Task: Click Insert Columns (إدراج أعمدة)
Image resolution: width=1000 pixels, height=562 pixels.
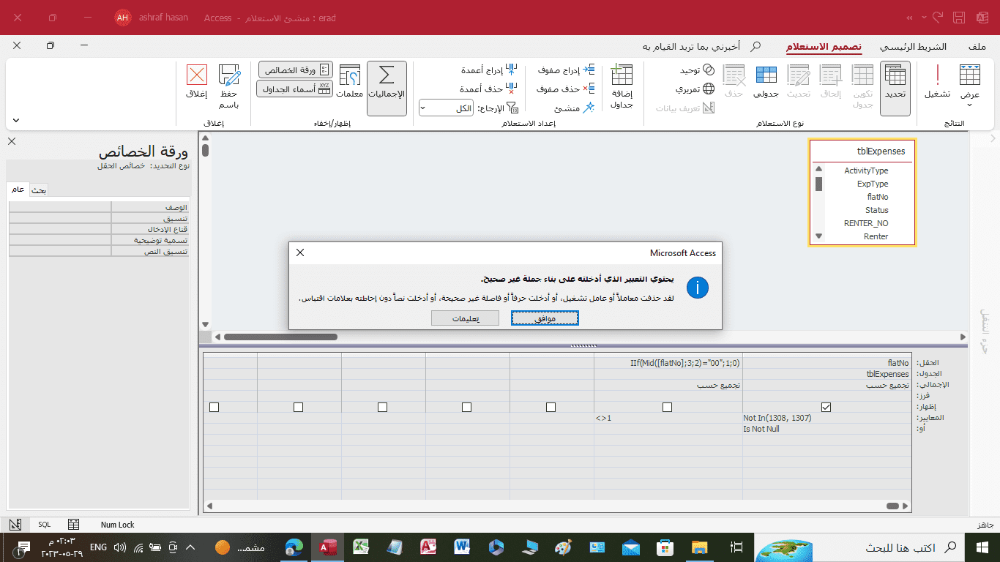Action: point(489,70)
